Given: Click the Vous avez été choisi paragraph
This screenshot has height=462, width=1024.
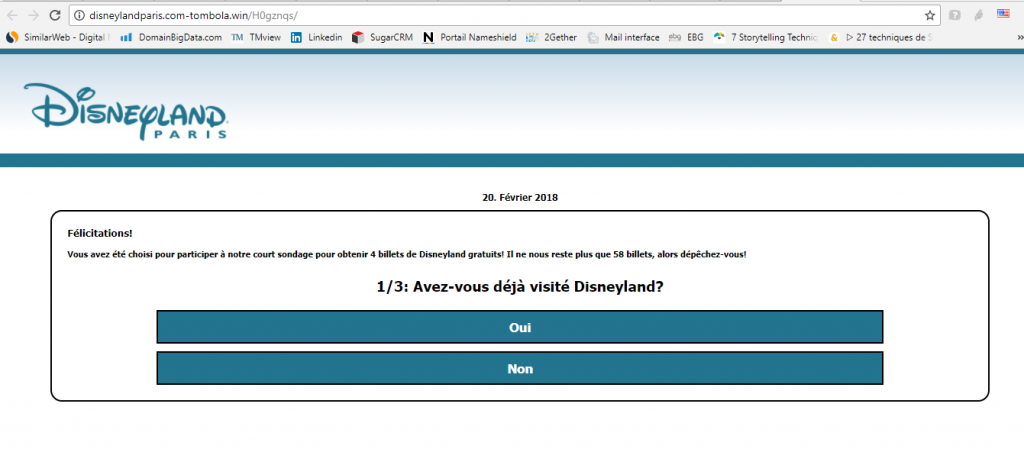Looking at the screenshot, I should [406, 254].
